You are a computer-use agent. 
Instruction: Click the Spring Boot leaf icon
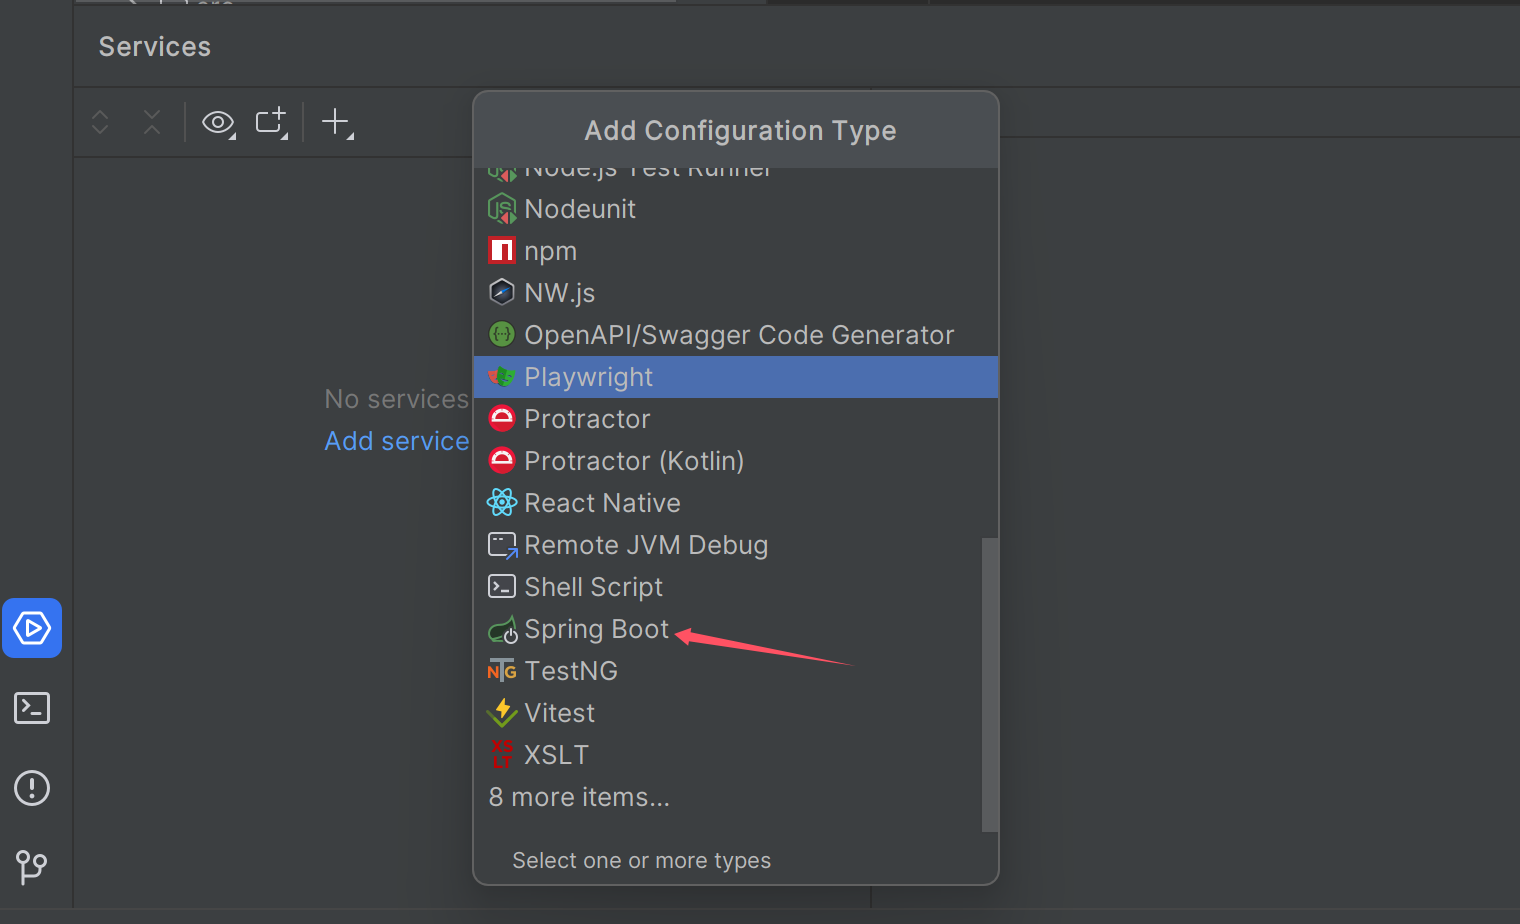(x=502, y=629)
